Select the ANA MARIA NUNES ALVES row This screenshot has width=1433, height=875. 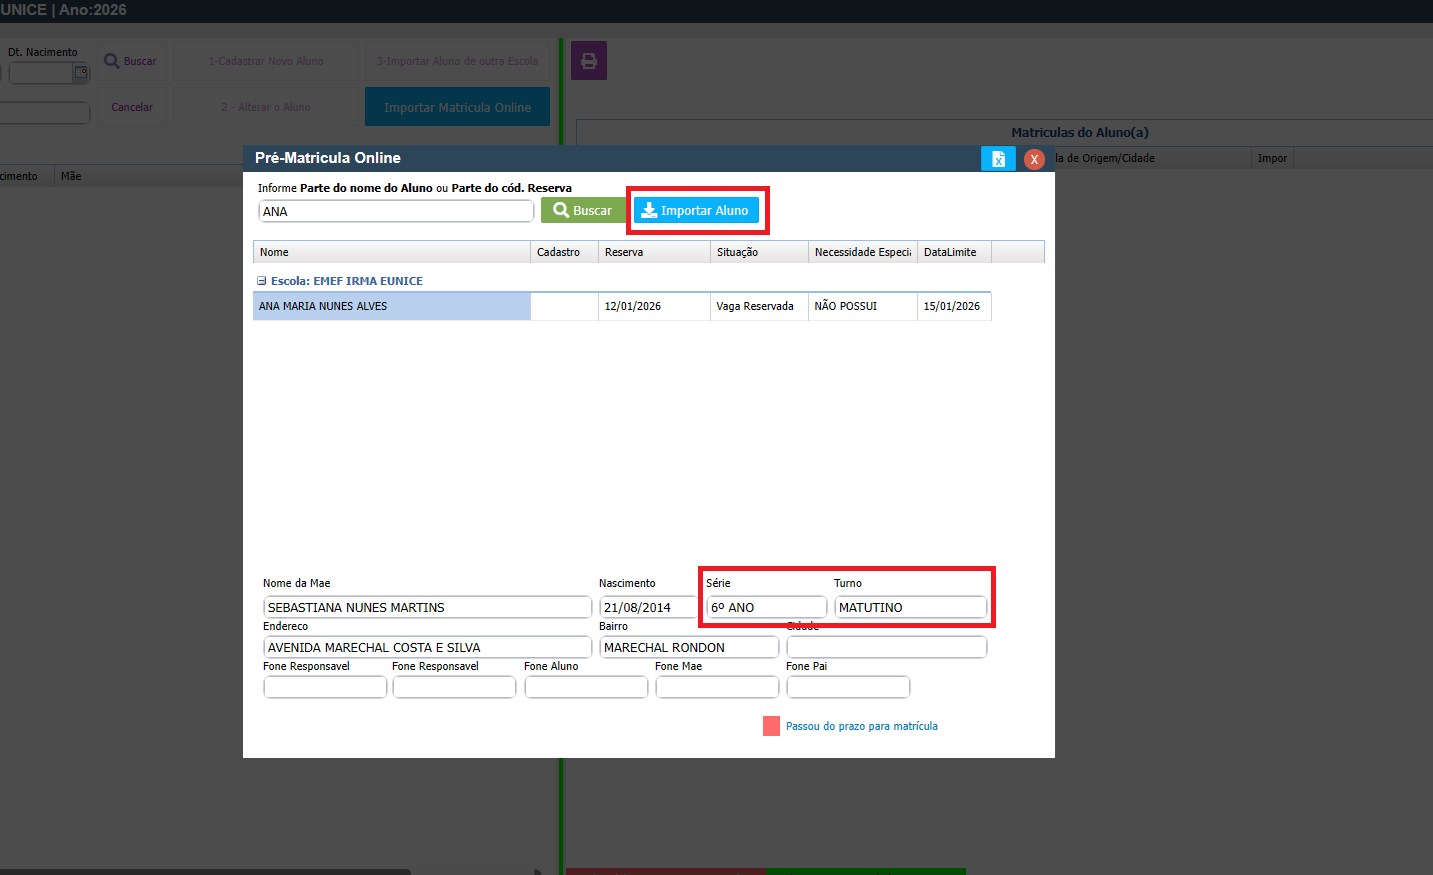click(391, 306)
